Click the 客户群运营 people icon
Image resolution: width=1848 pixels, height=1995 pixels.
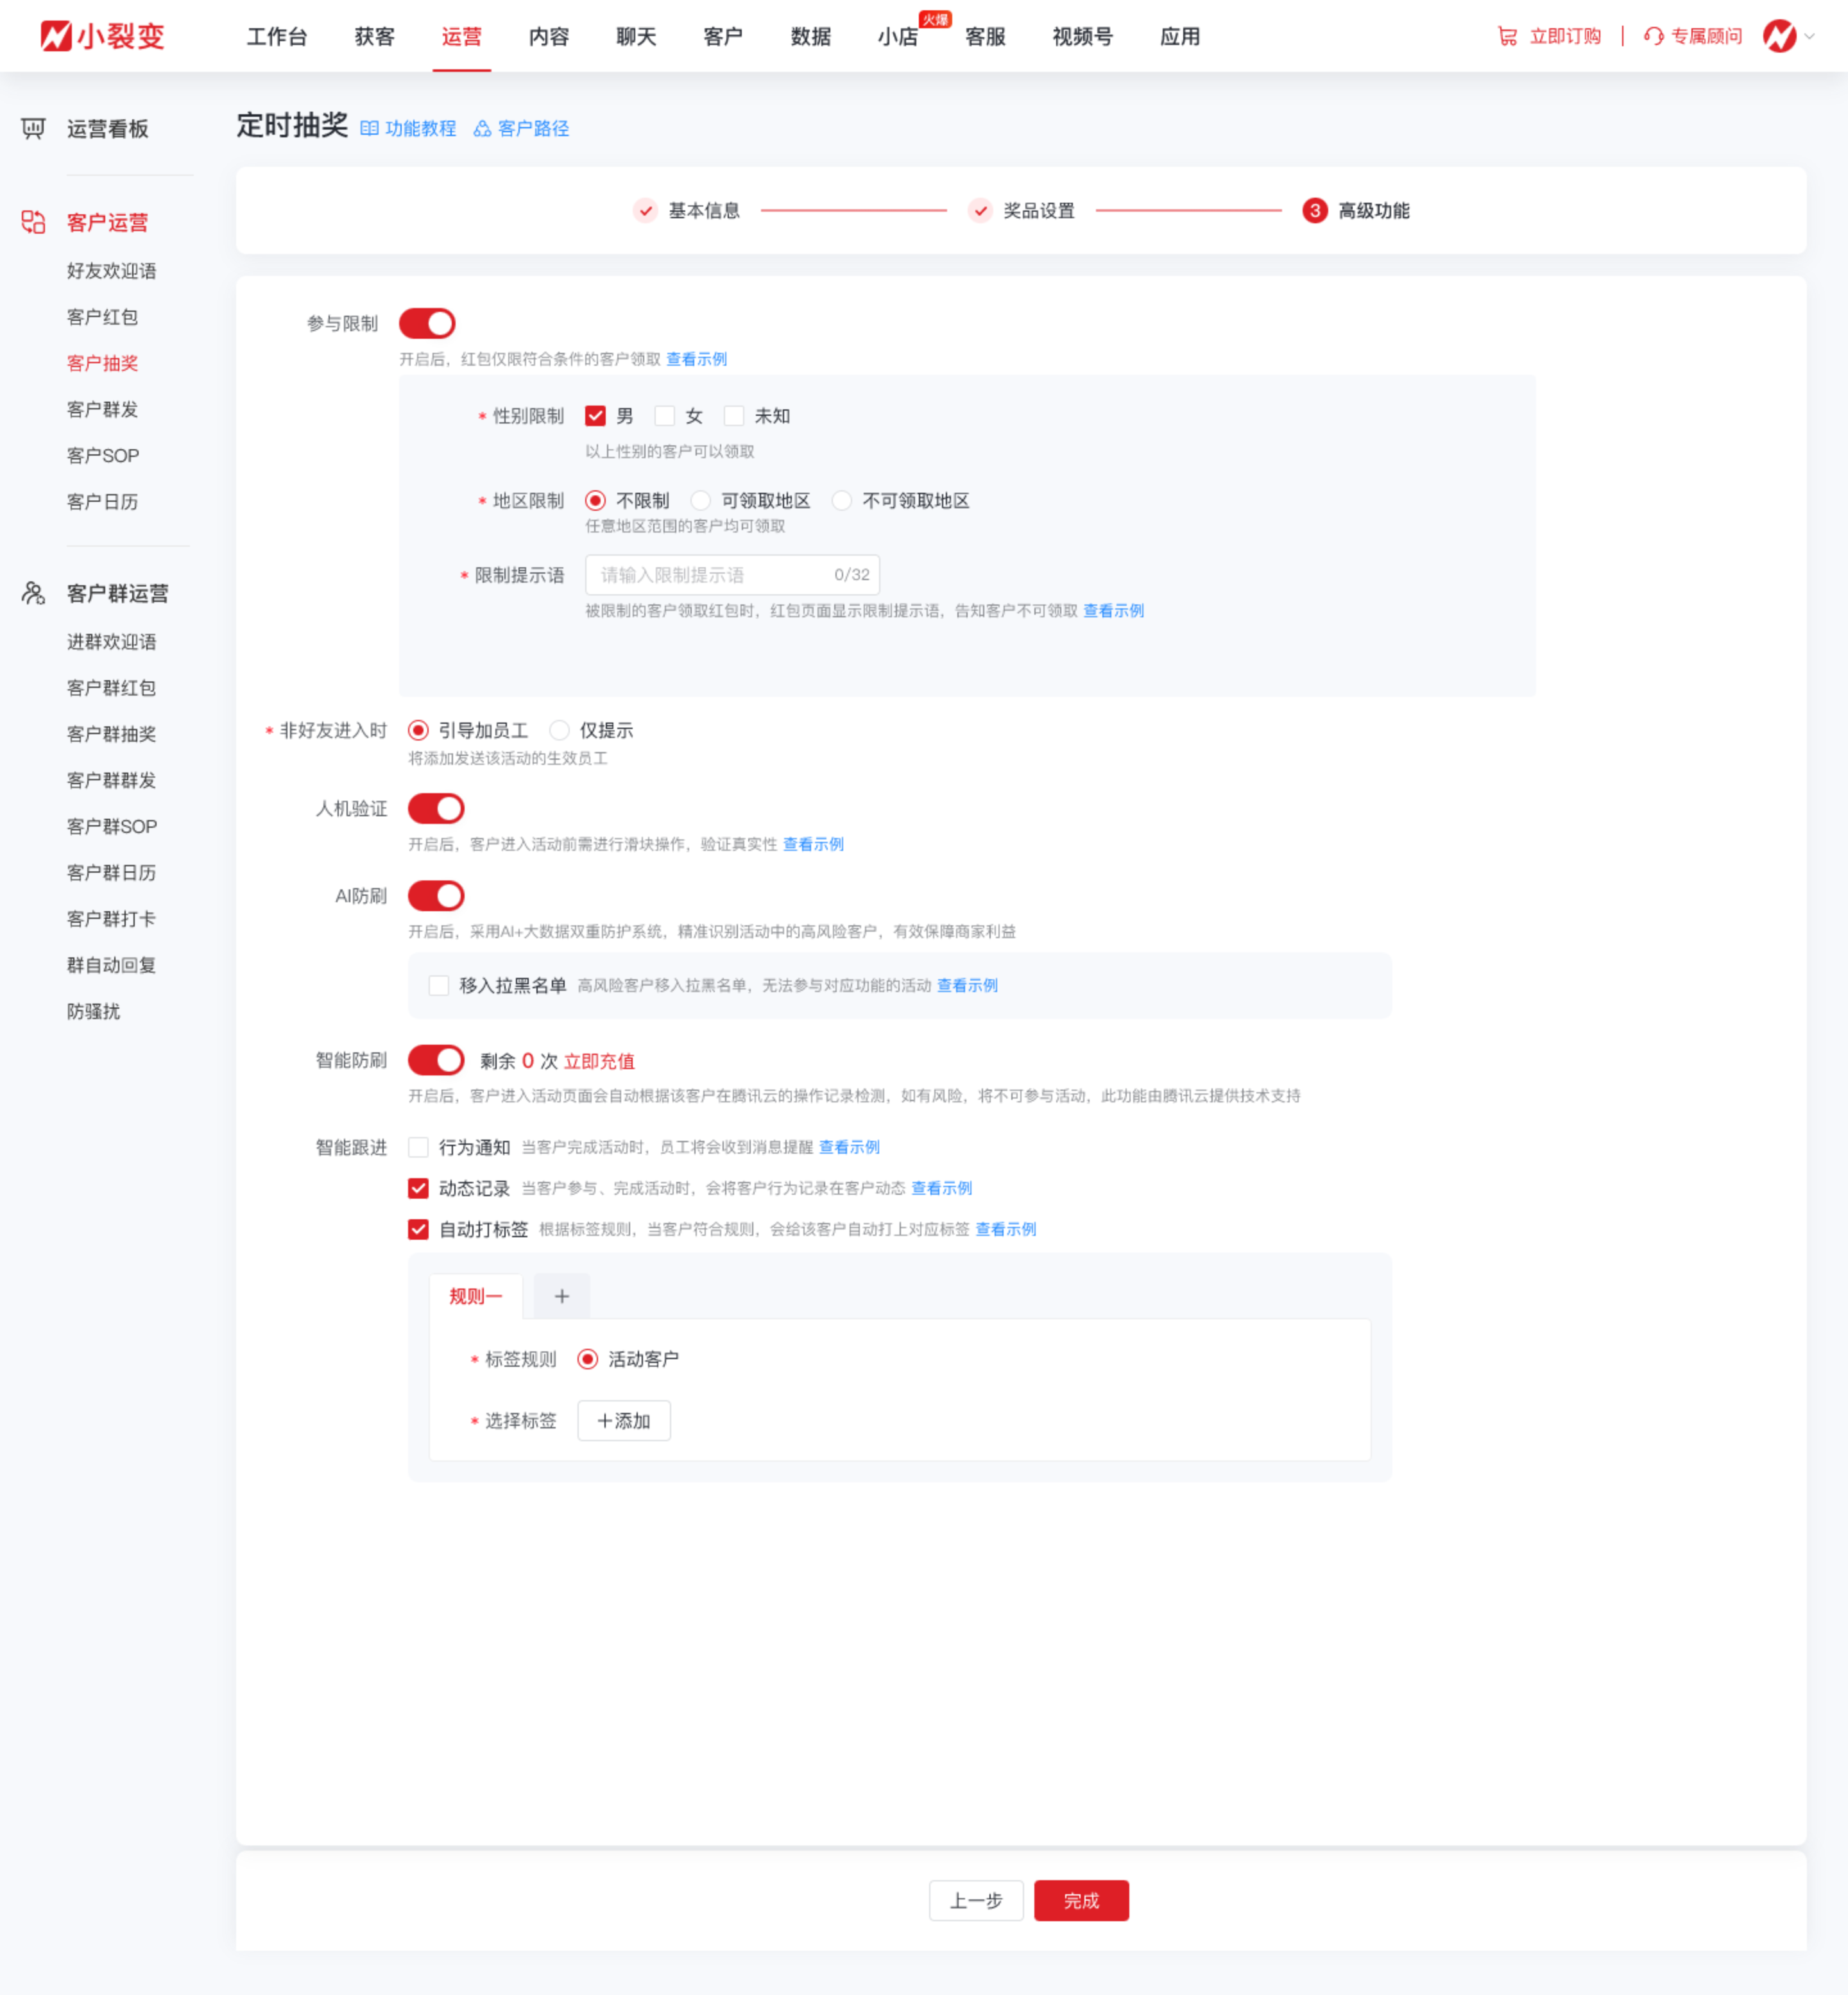[x=33, y=593]
